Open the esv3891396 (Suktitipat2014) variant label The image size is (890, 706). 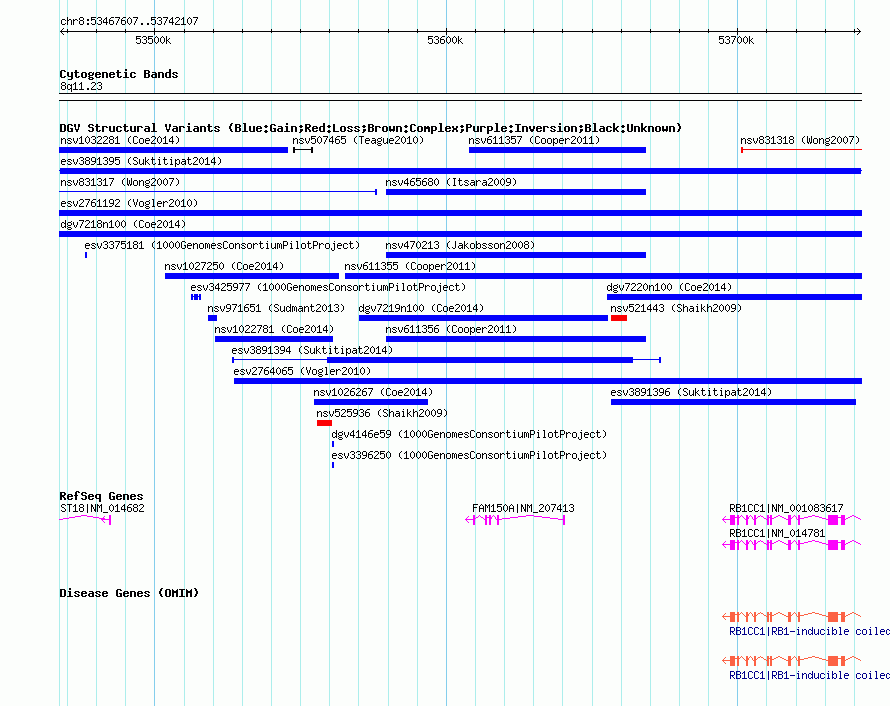(x=691, y=392)
